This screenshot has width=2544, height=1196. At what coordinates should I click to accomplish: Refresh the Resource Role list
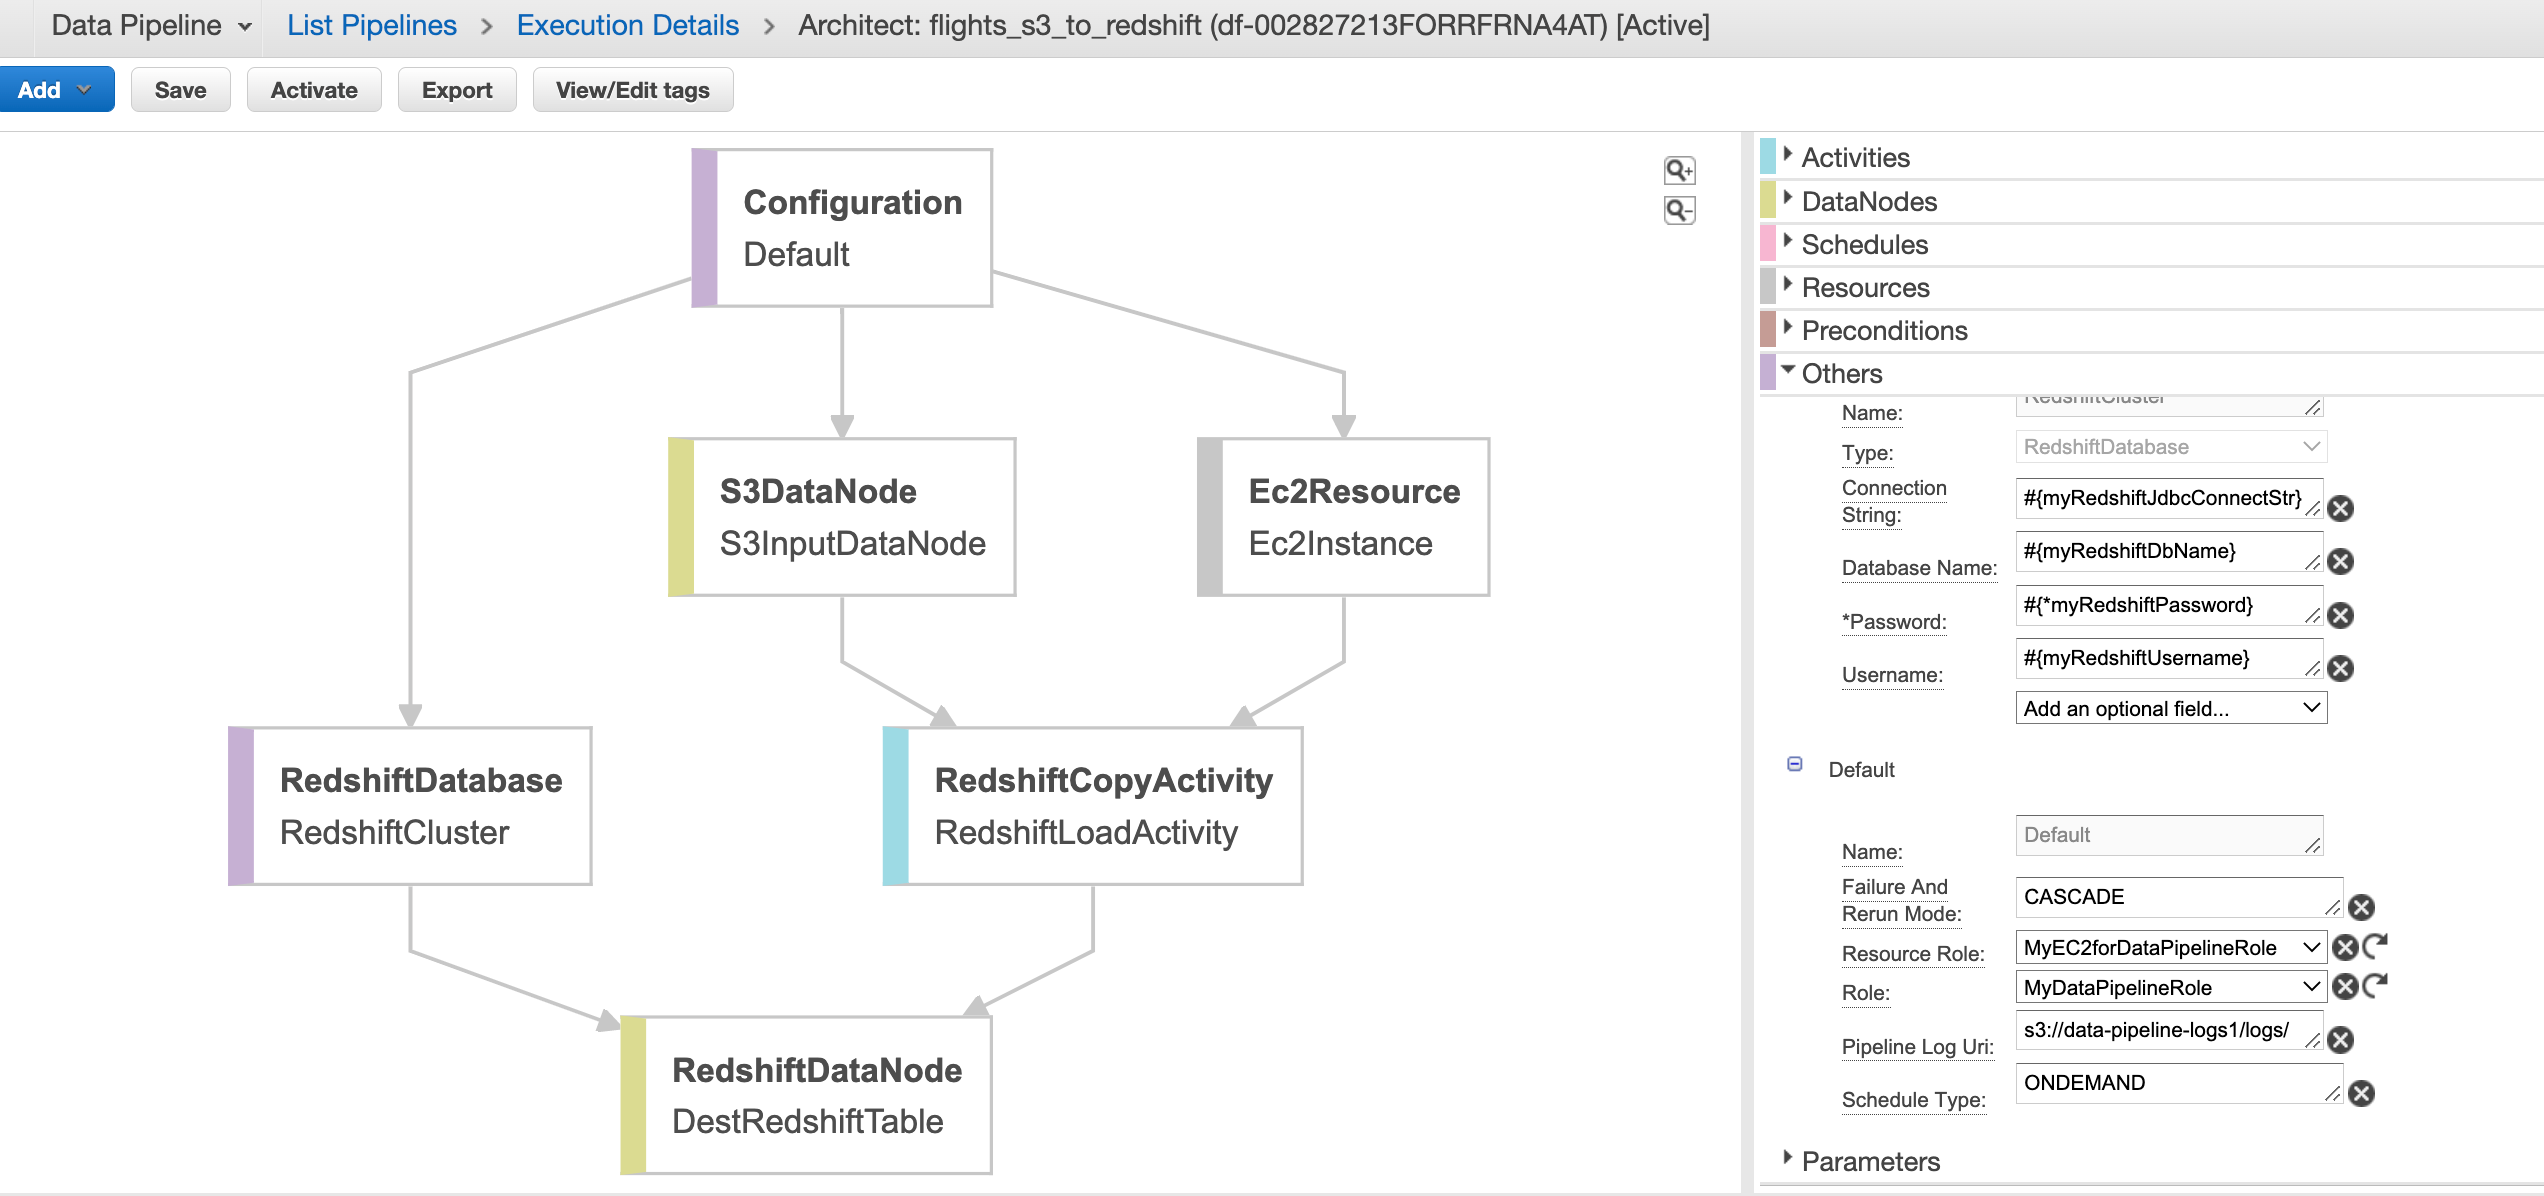2376,946
